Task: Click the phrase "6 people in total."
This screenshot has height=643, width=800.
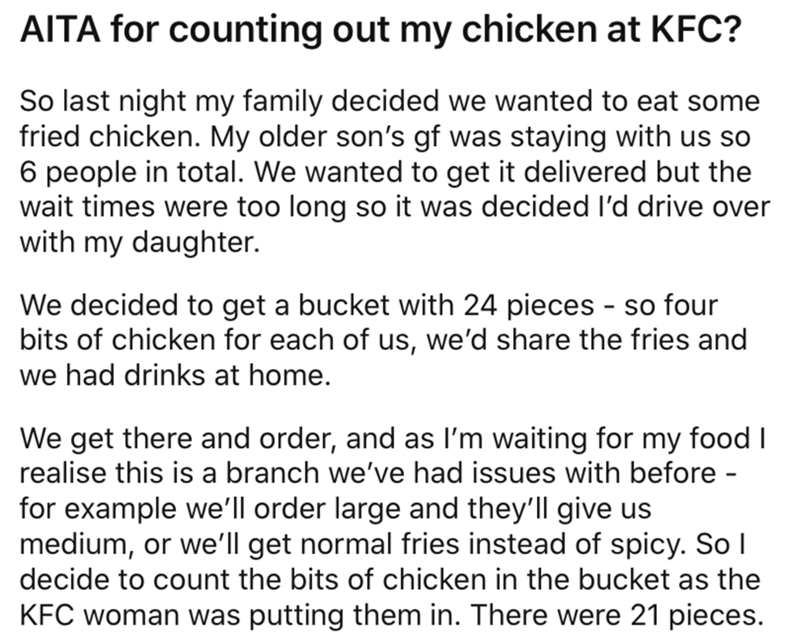Action: point(130,172)
